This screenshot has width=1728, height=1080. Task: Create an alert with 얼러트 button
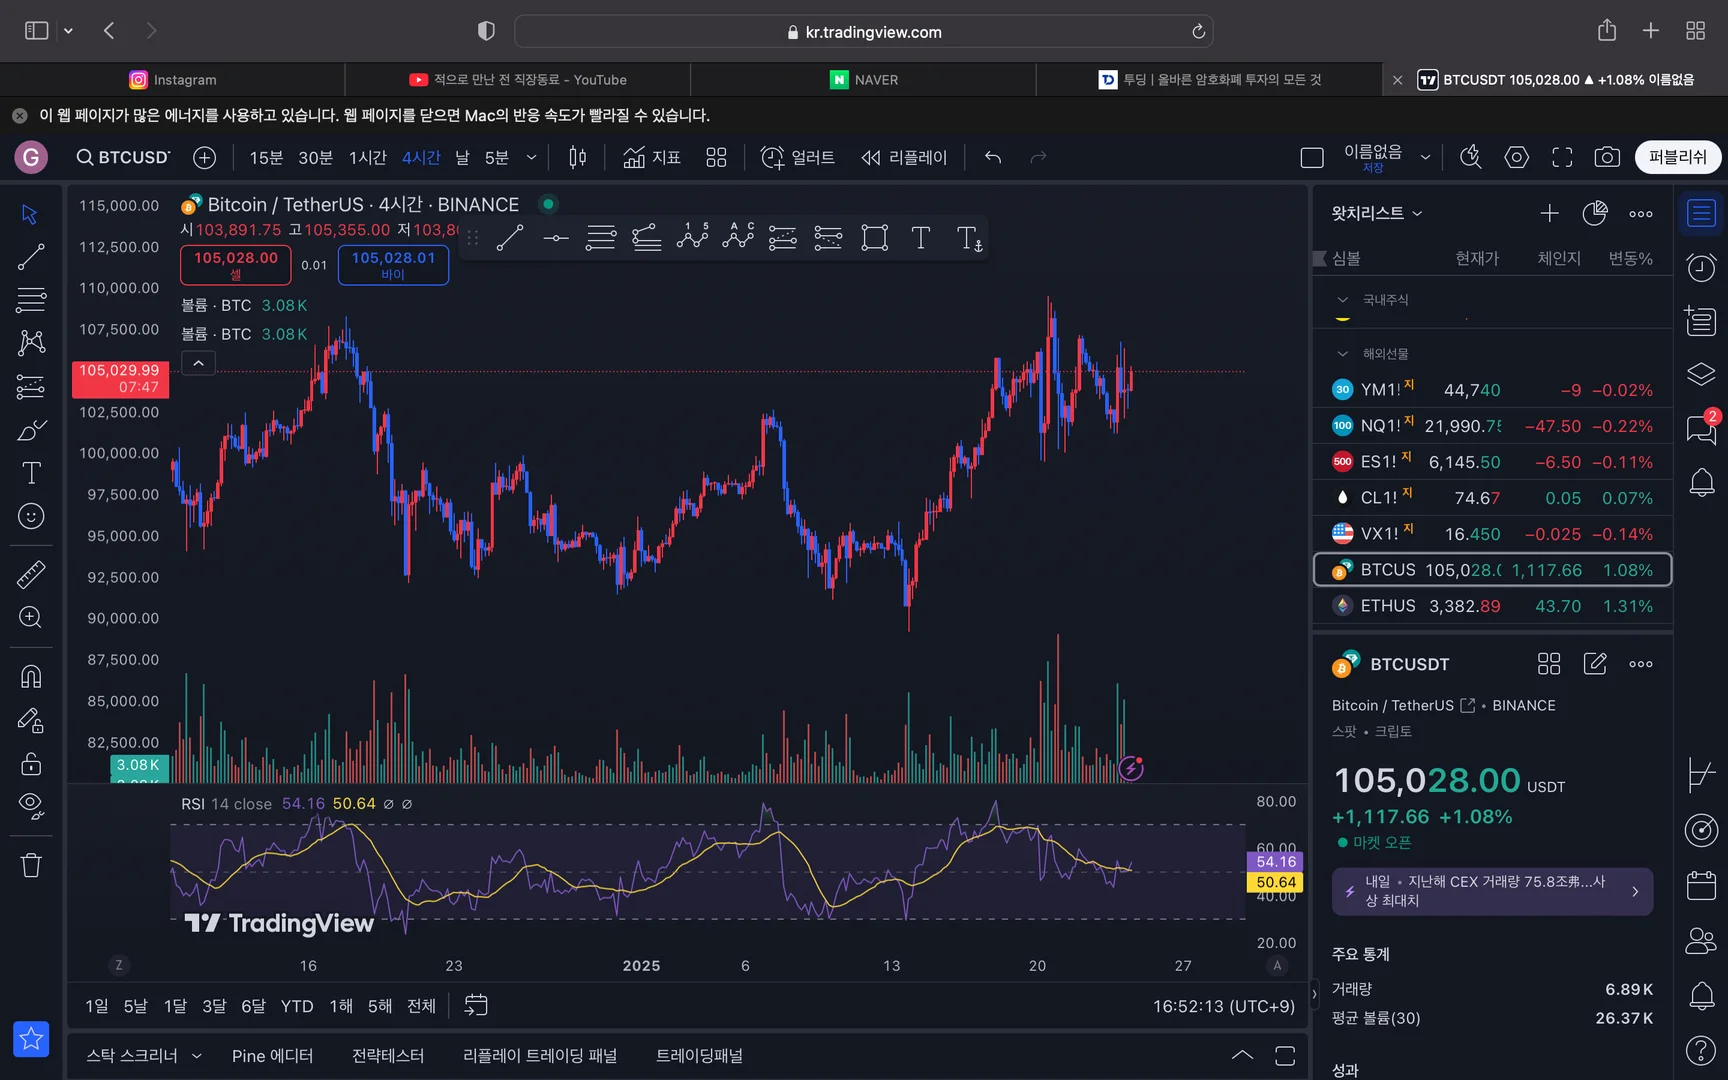pyautogui.click(x=798, y=157)
